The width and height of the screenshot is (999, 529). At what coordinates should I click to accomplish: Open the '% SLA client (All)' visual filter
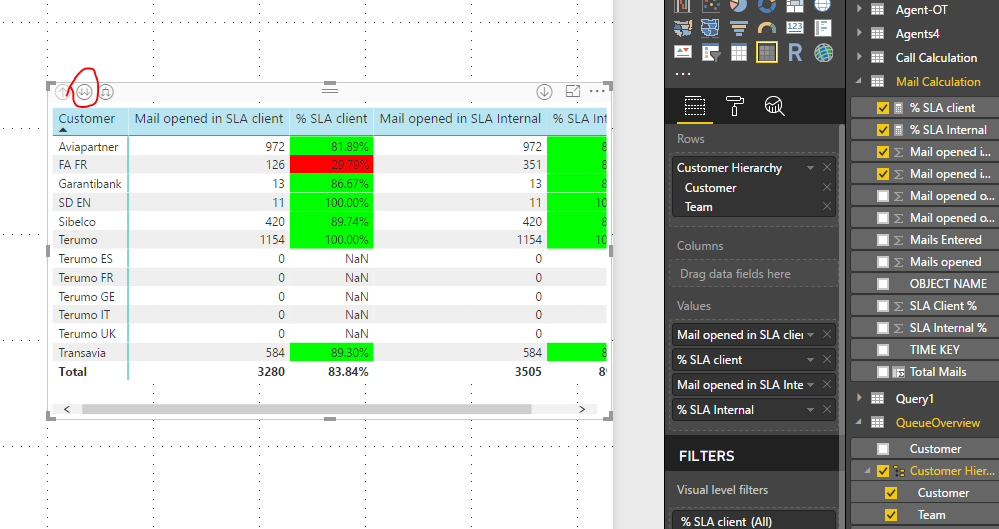point(753,520)
